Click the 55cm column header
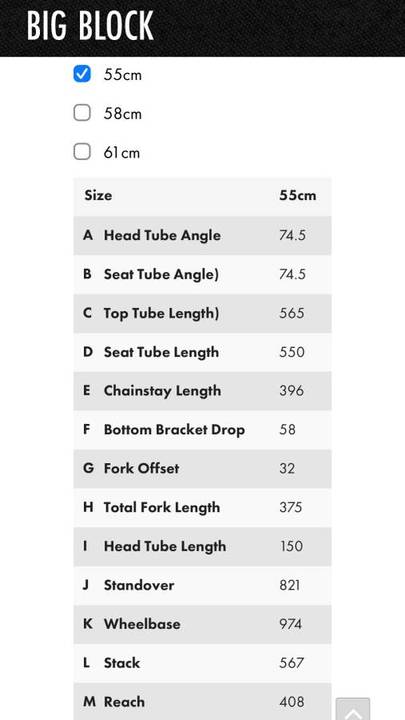 point(298,196)
